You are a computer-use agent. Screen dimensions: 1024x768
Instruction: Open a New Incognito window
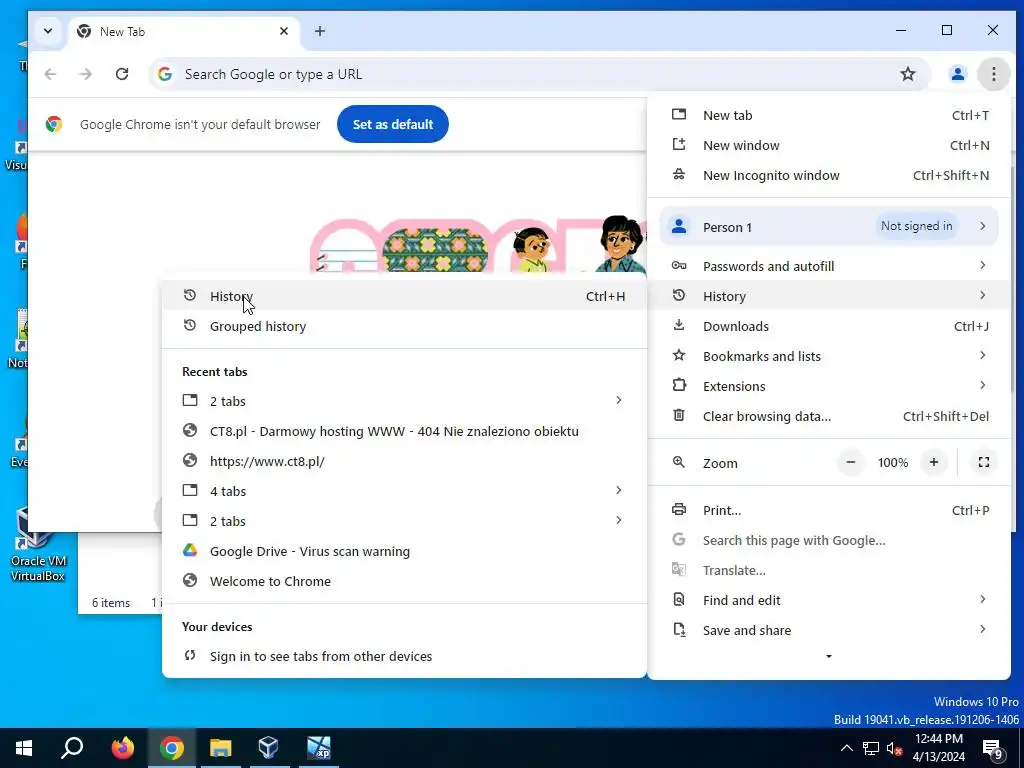click(829, 175)
